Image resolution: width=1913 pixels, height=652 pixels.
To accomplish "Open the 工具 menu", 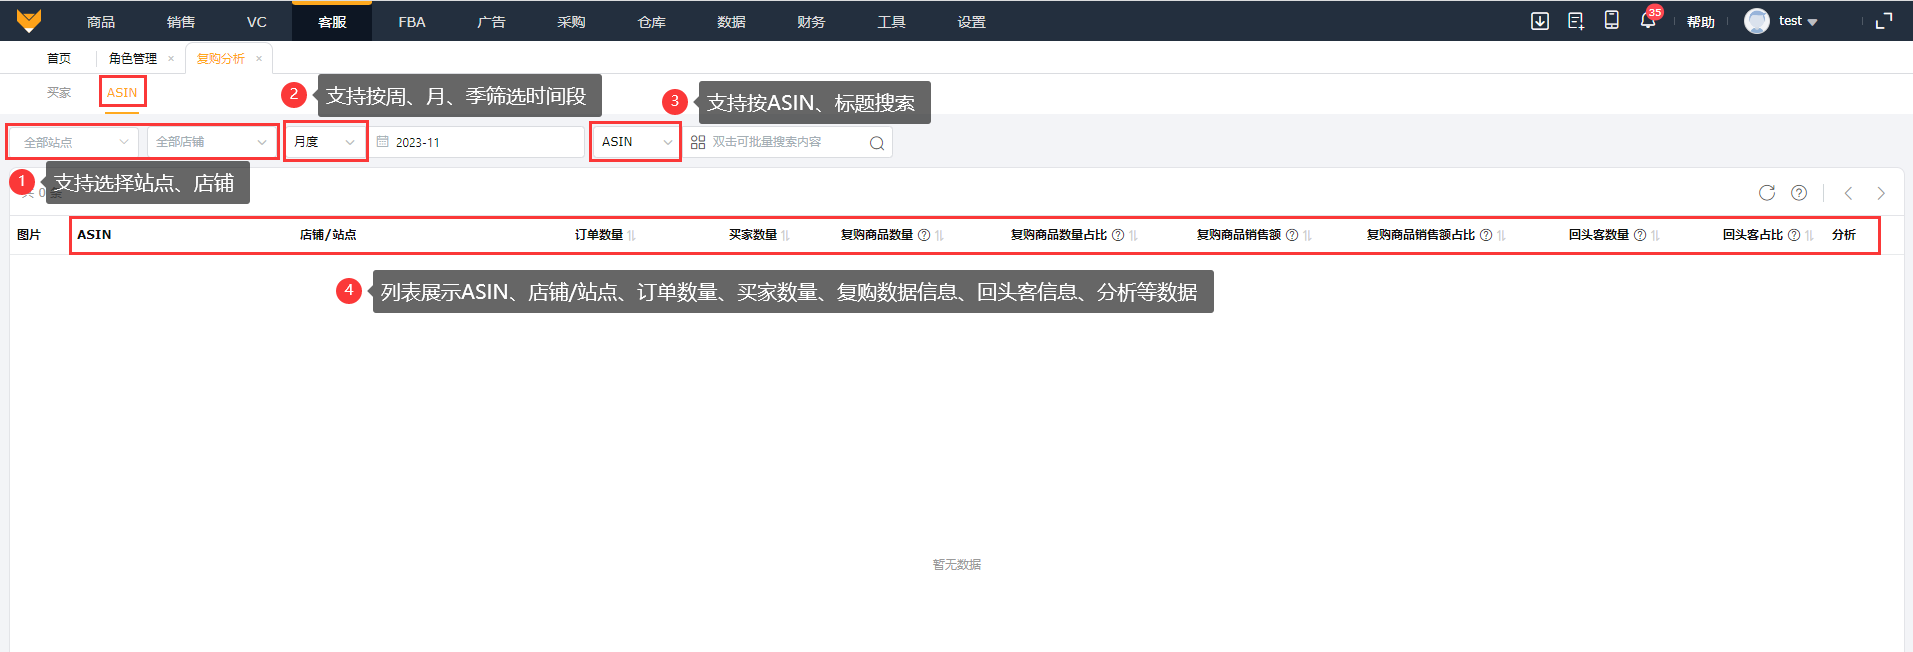I will click(891, 21).
